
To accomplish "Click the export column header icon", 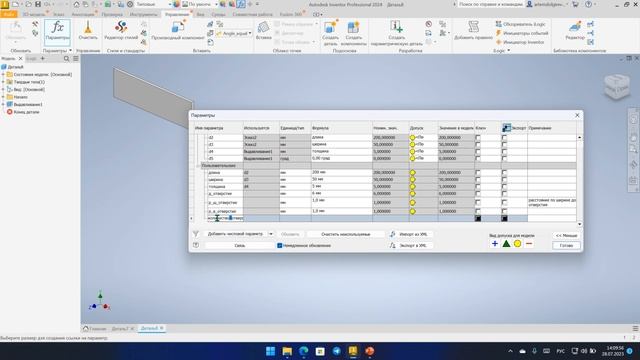I will pos(507,128).
